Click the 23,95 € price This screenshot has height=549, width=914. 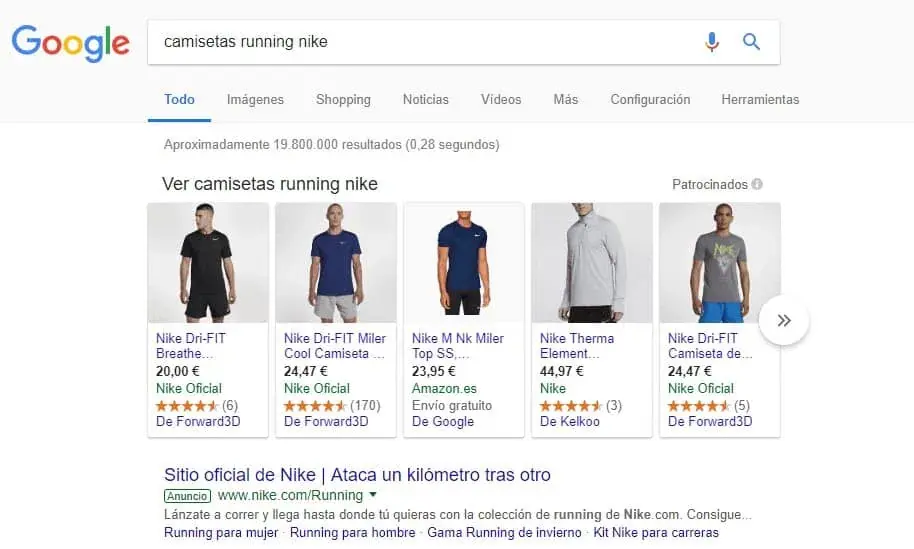434,371
